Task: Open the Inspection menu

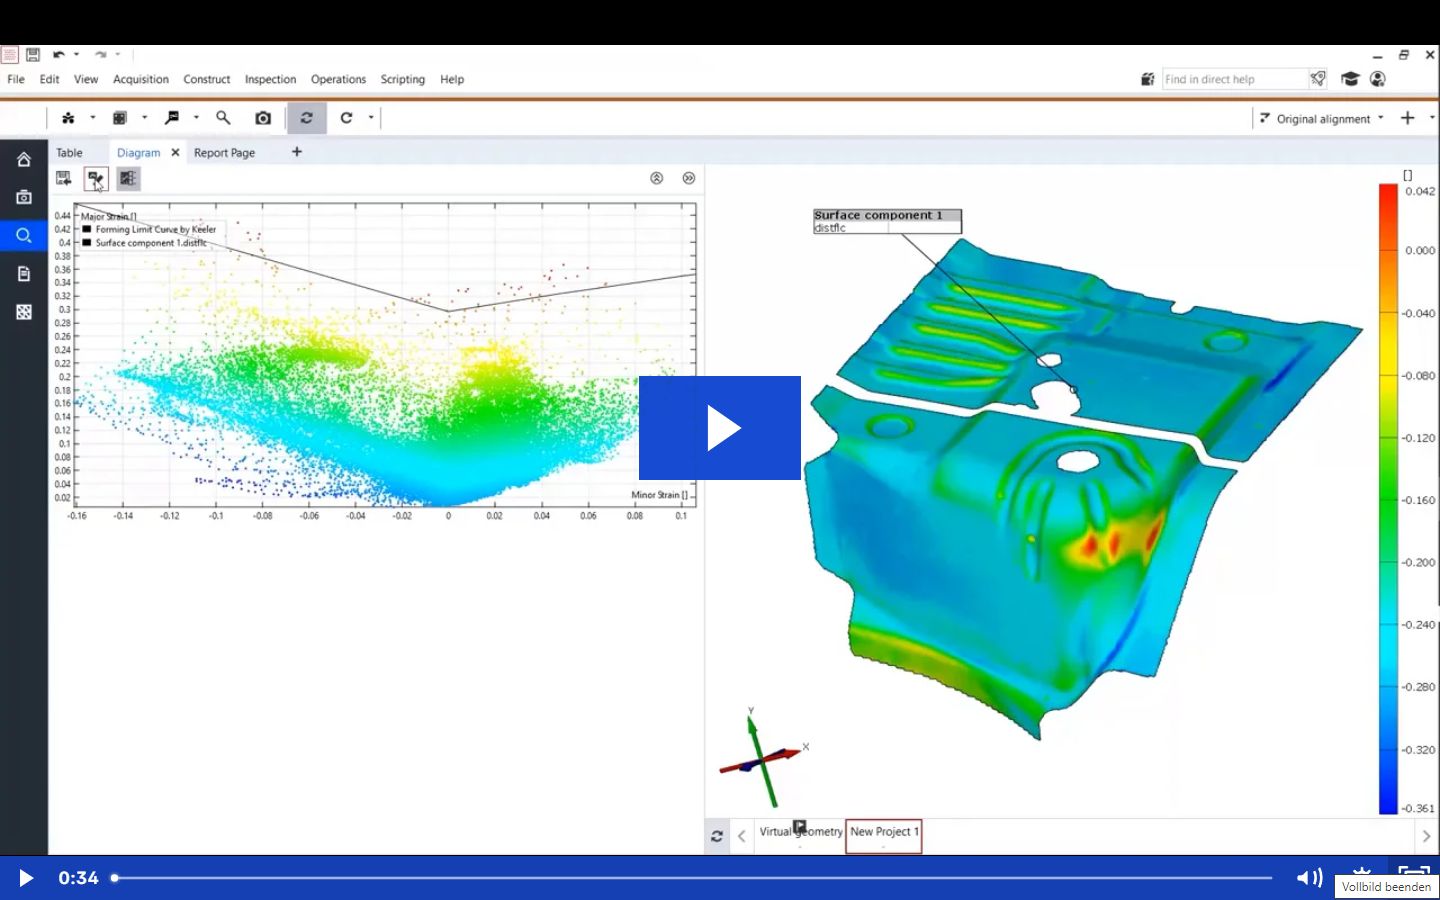Action: (270, 80)
